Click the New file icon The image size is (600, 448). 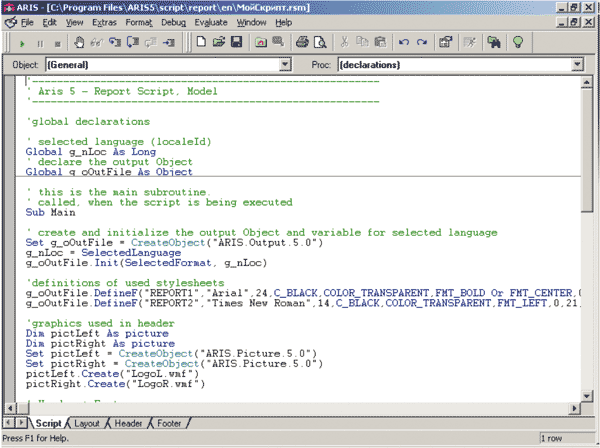pos(201,43)
